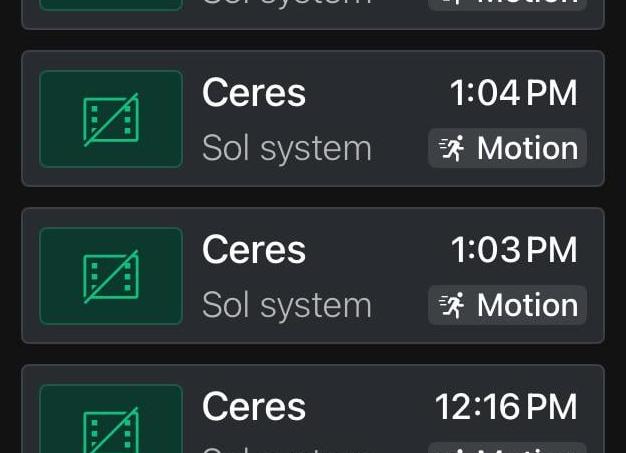Select the Motion badge on the 1:04 PM event
The width and height of the screenshot is (626, 453).
(508, 149)
